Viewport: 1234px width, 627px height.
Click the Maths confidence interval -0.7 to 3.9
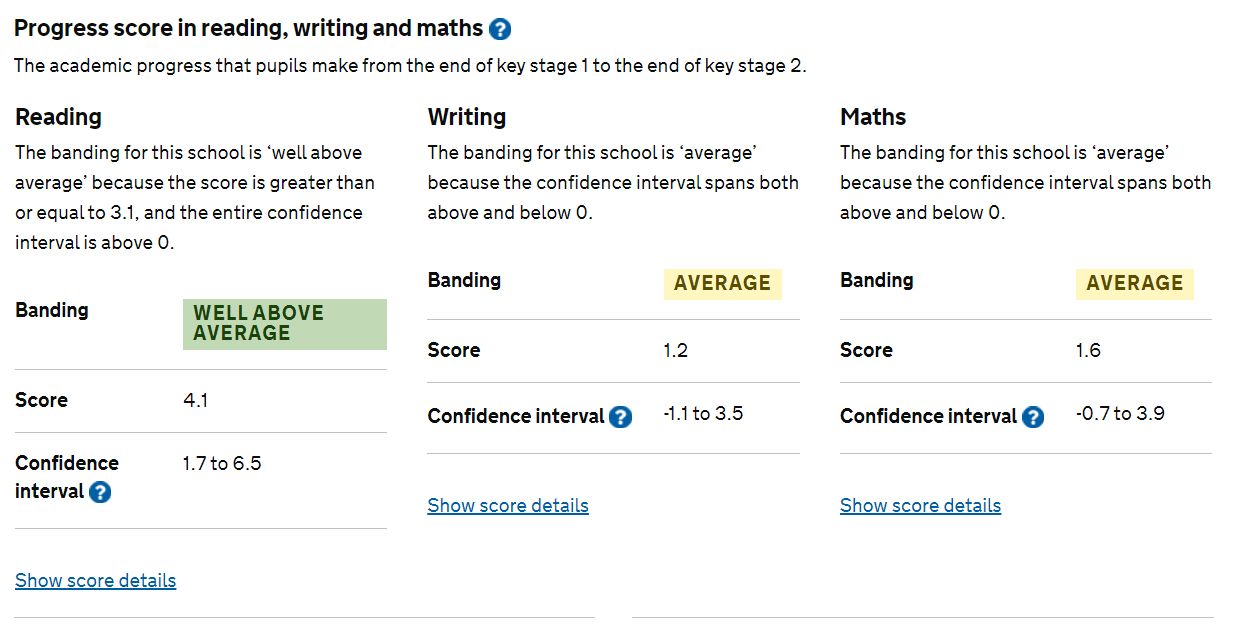tap(1120, 414)
